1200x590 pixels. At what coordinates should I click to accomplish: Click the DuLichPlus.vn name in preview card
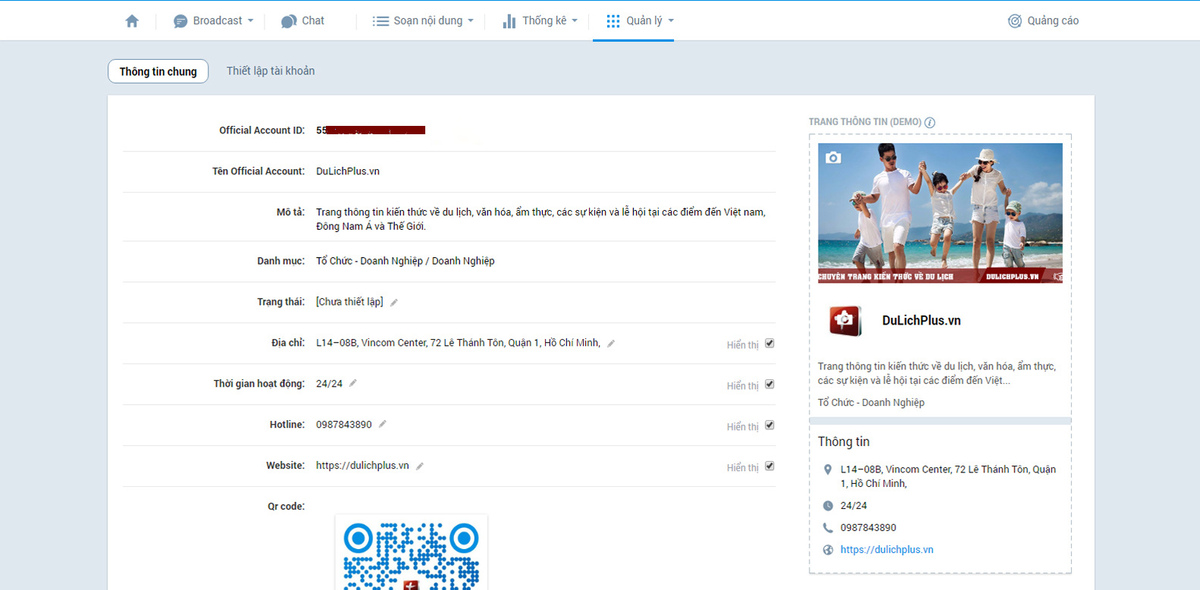[x=921, y=320]
